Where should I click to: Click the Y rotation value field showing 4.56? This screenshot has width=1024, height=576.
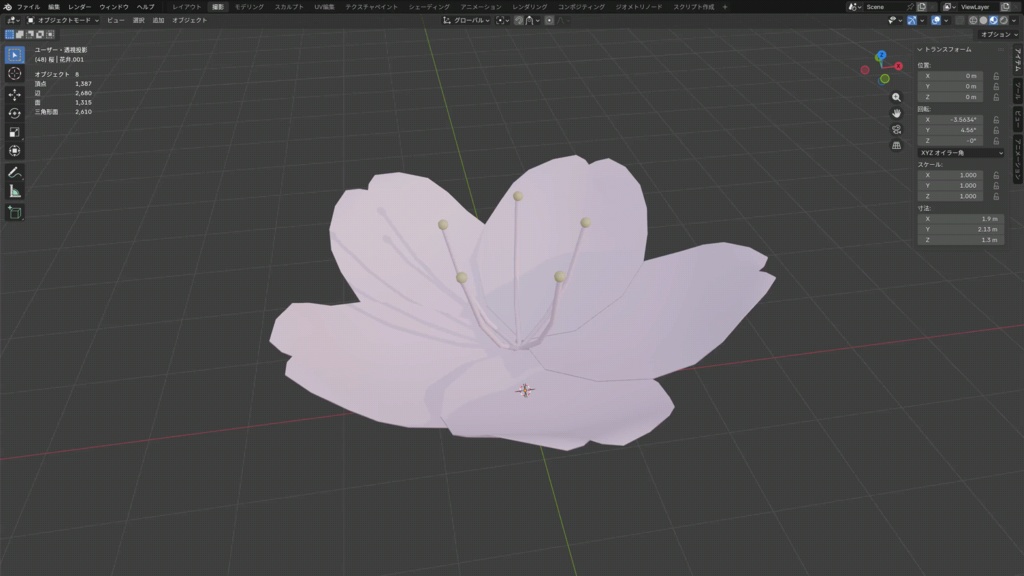tap(951, 129)
